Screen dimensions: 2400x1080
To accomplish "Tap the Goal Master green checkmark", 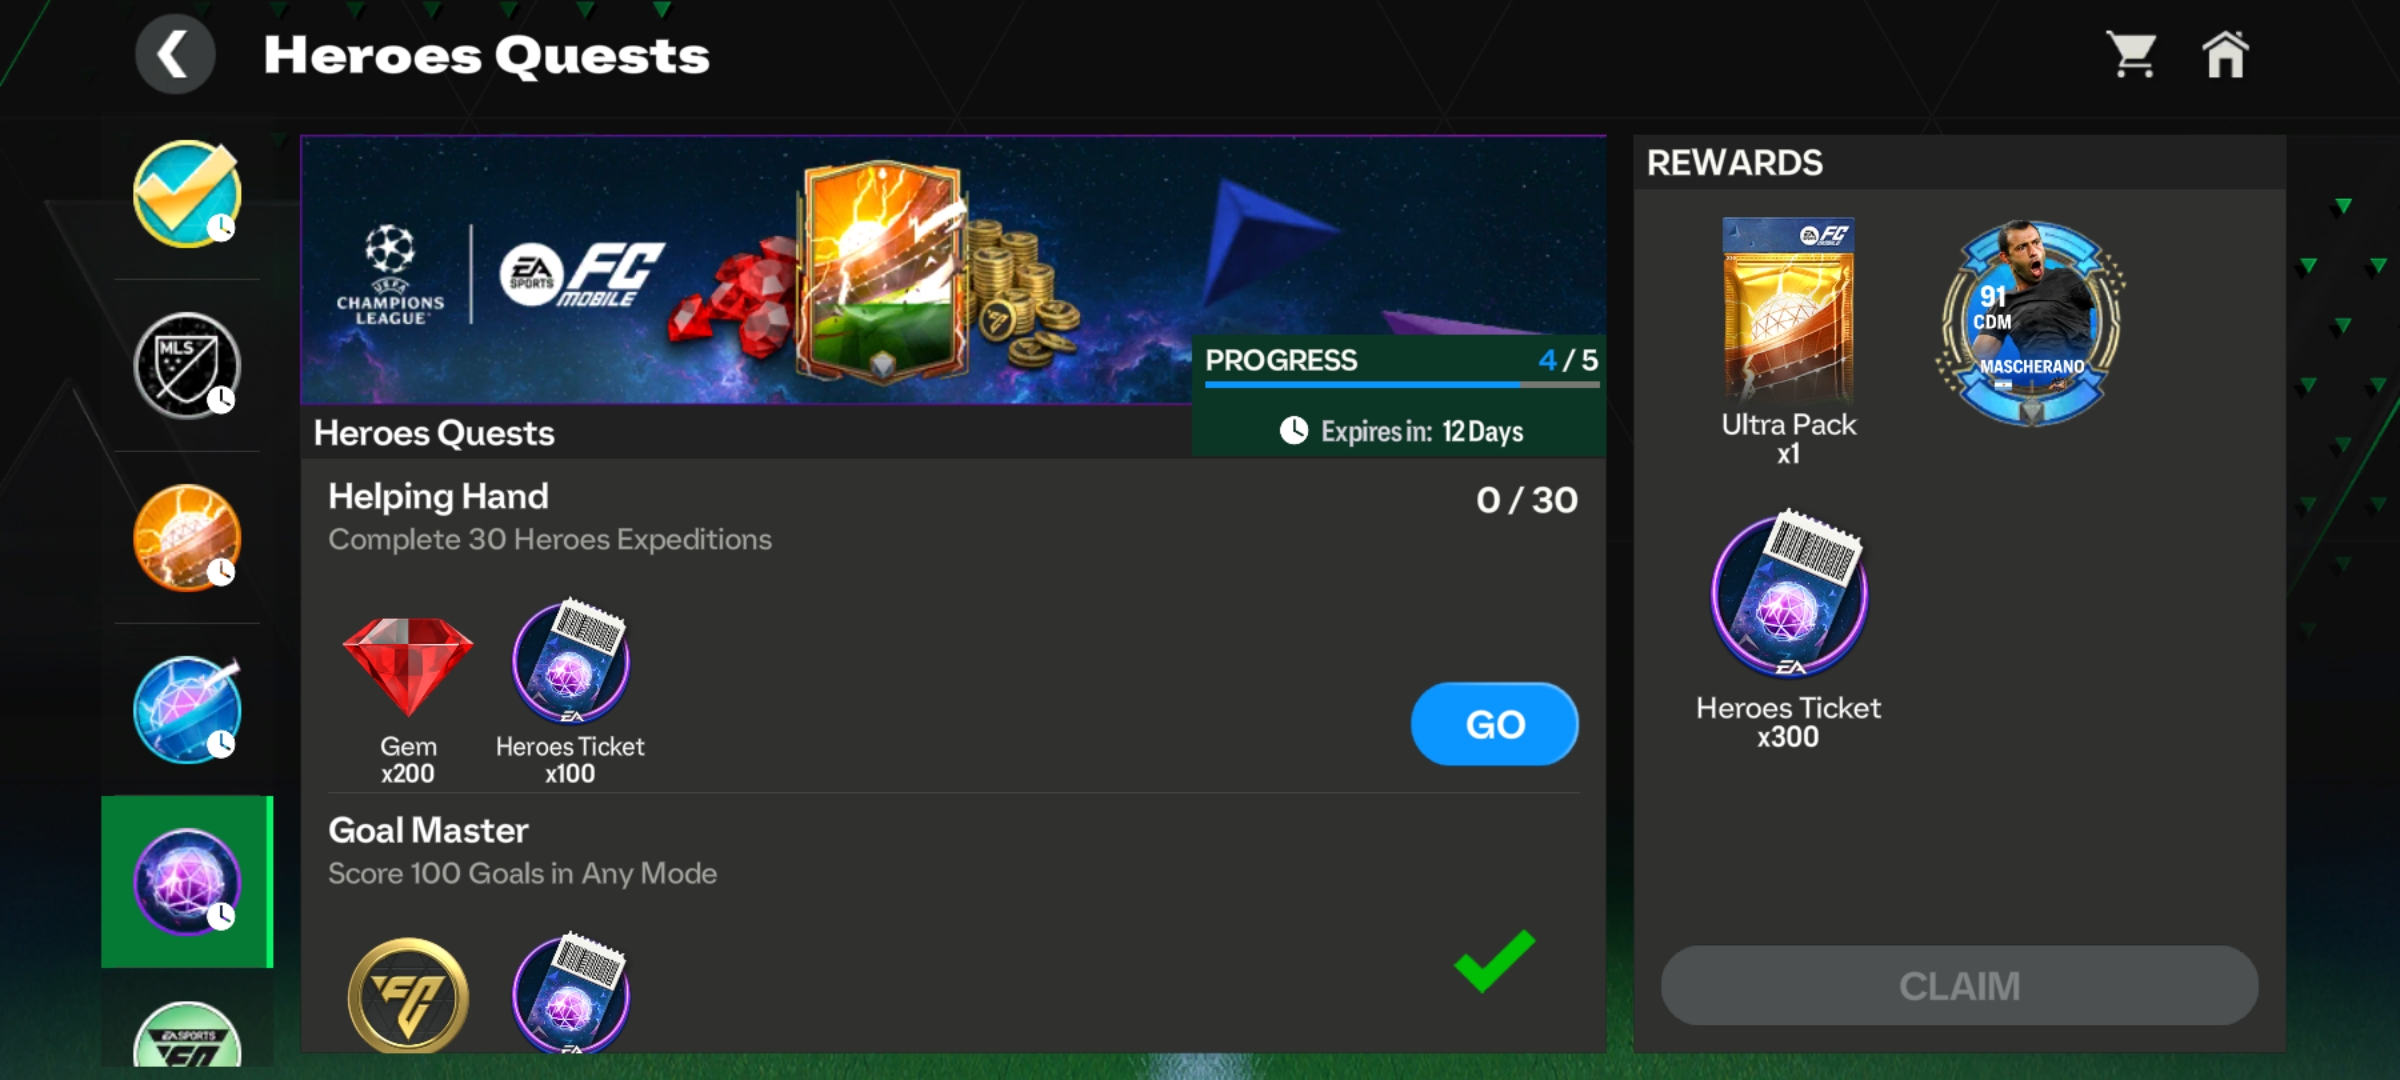I will click(1494, 960).
